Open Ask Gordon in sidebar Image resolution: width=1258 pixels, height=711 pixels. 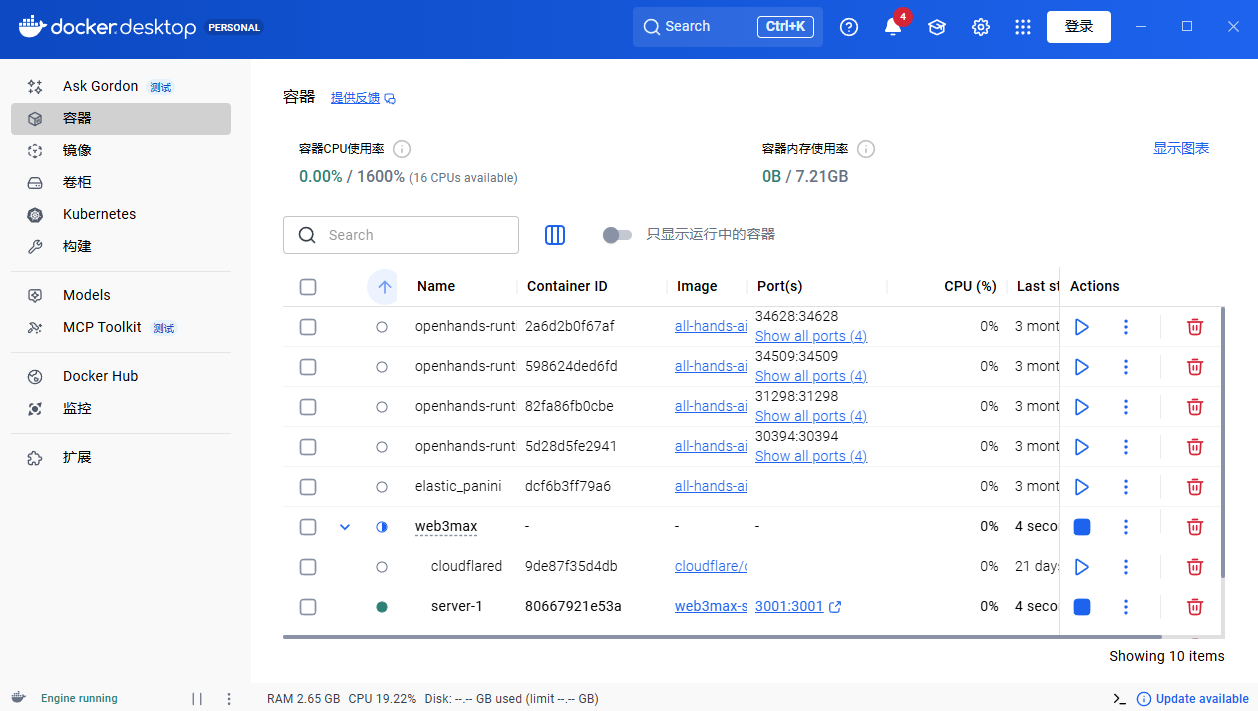tap(121, 86)
